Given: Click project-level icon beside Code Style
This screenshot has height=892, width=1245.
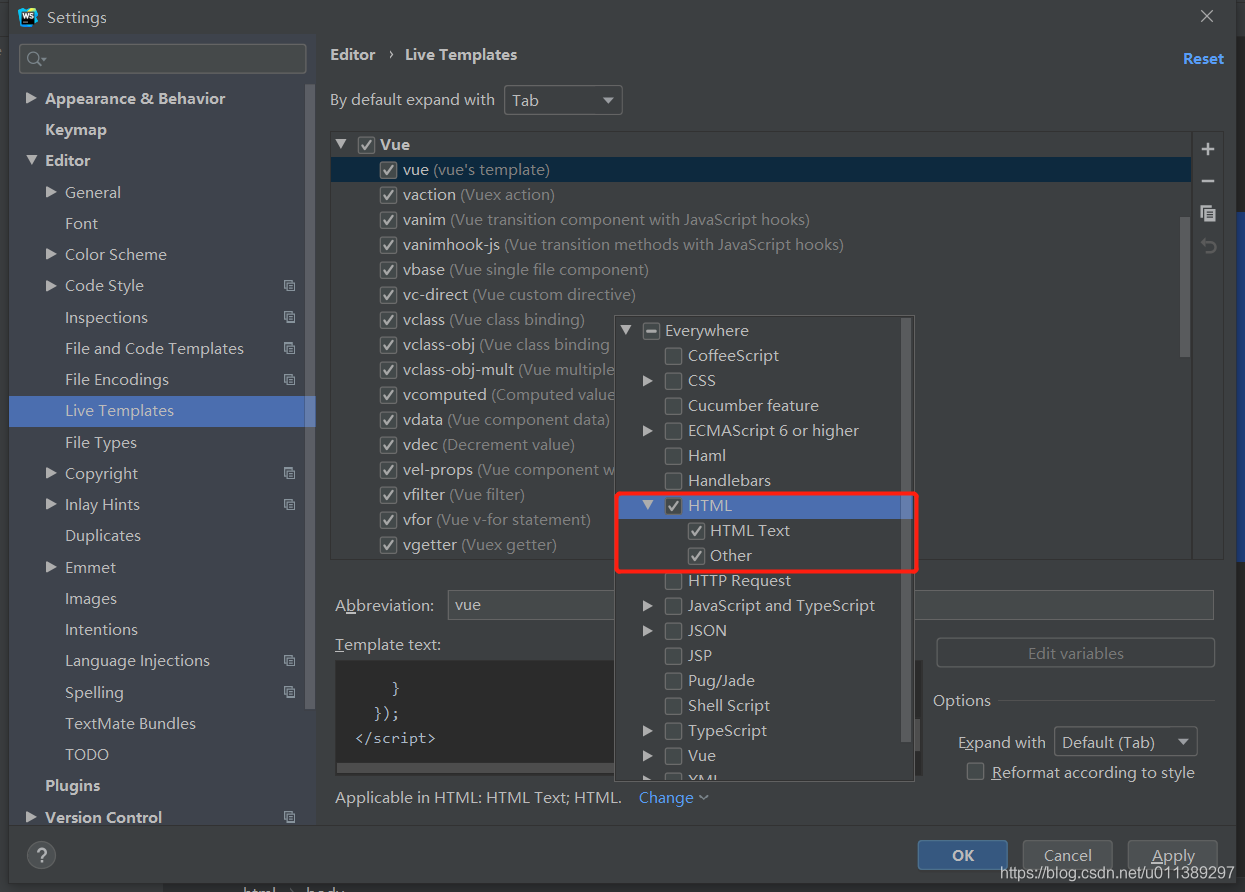Looking at the screenshot, I should click(289, 286).
